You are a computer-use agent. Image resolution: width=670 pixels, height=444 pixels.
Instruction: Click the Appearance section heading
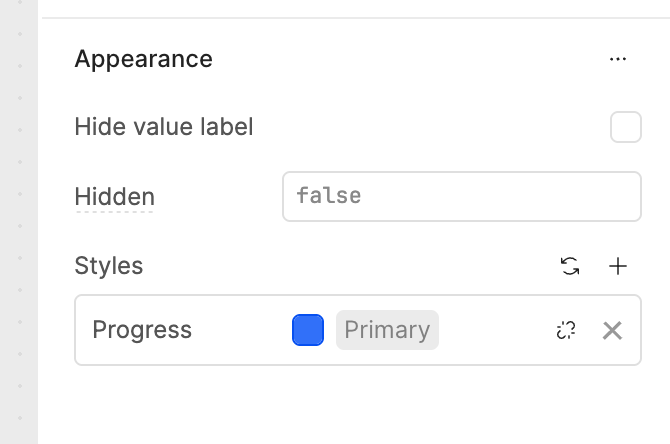[143, 59]
